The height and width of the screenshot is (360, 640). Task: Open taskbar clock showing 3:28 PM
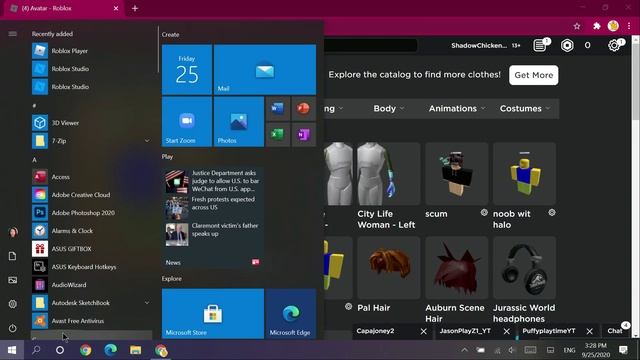(596, 350)
